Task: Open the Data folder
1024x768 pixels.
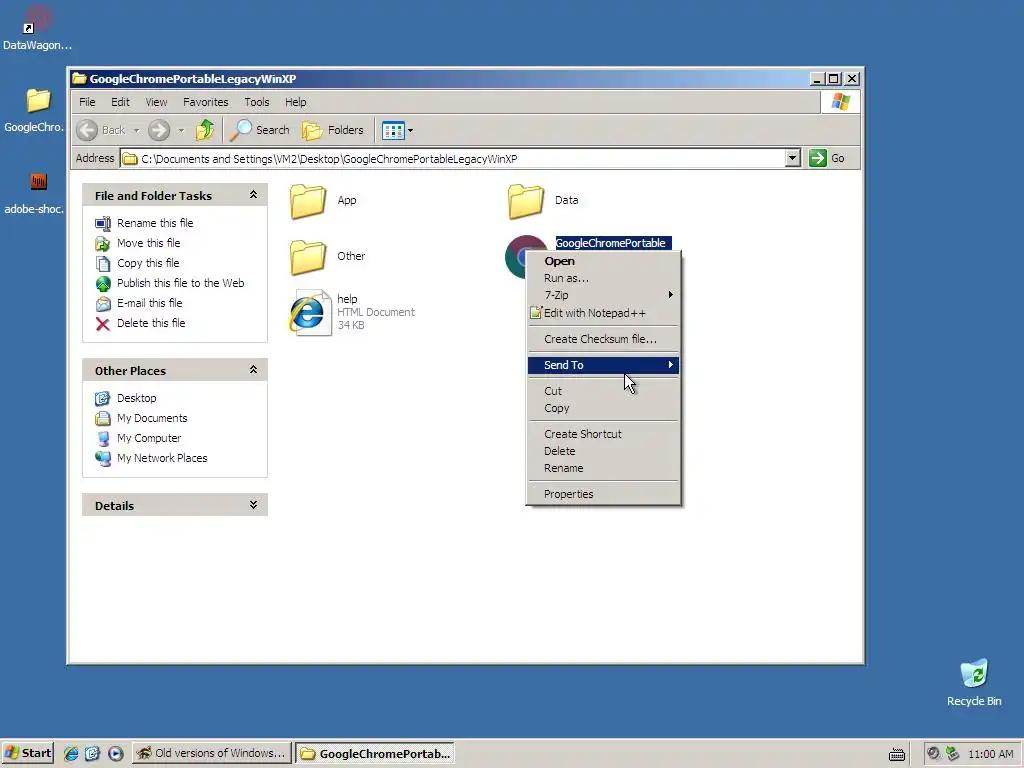Action: point(526,200)
